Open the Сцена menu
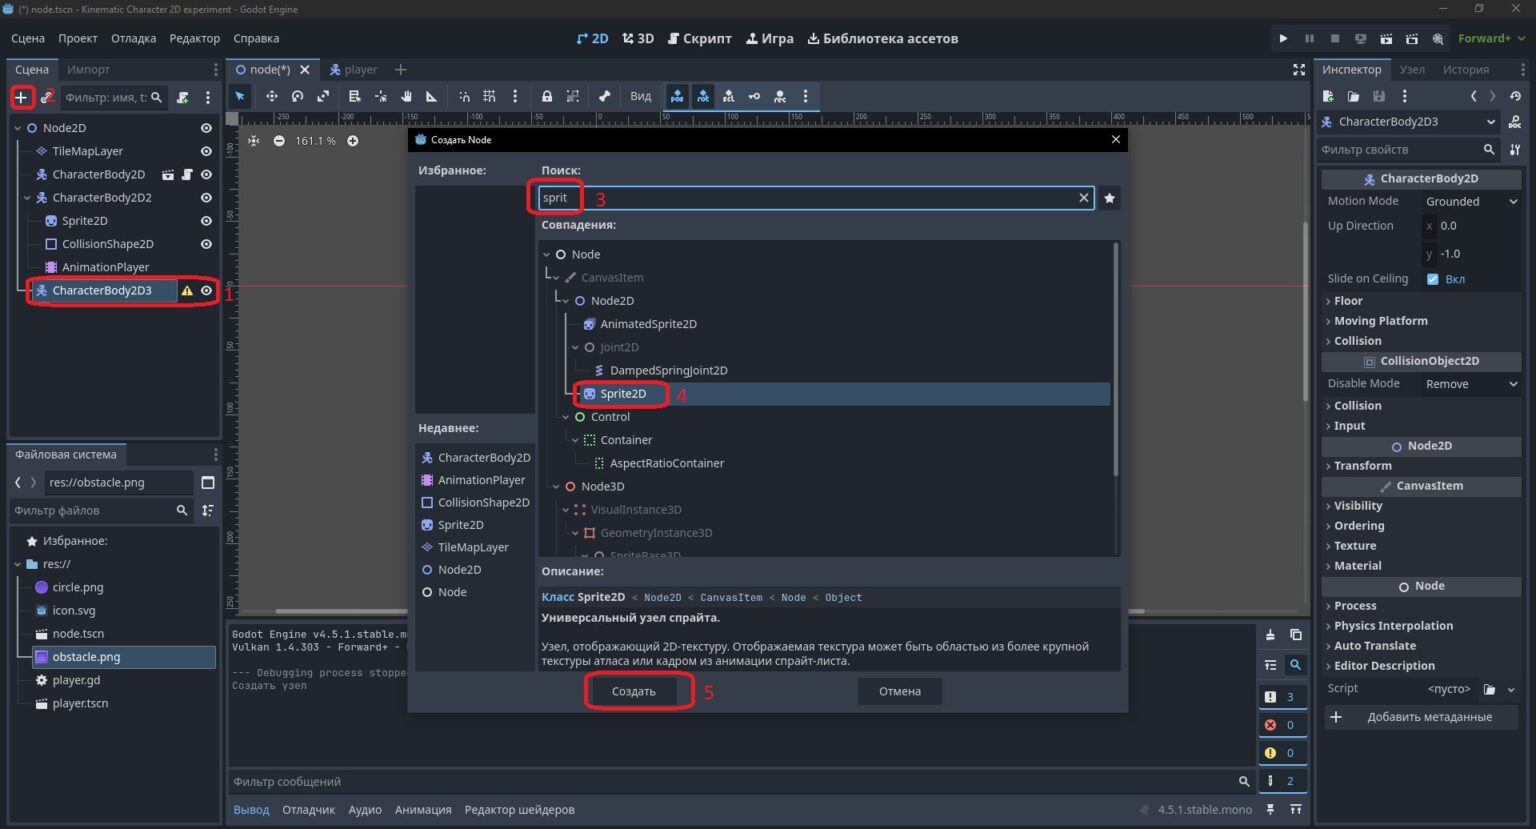This screenshot has height=829, width=1536. [x=28, y=38]
